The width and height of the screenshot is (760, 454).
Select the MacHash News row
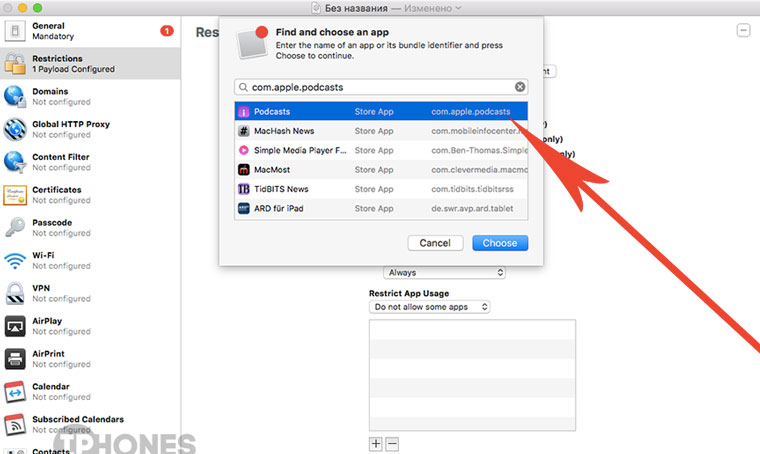pos(381,131)
